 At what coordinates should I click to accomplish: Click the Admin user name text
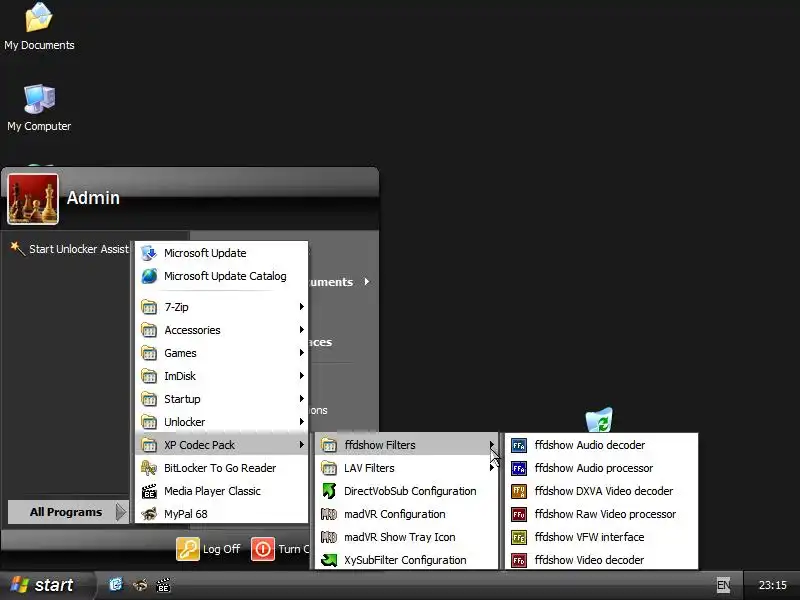[x=93, y=198]
